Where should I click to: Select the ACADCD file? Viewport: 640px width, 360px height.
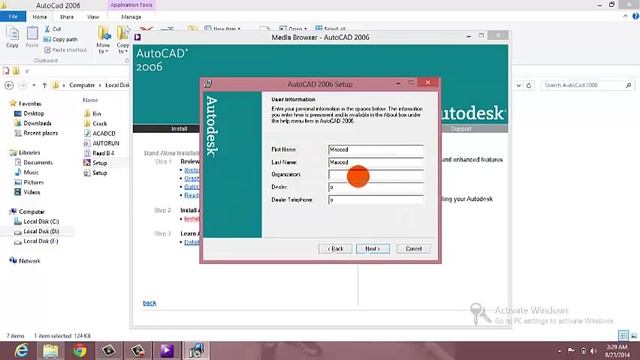(x=100, y=133)
